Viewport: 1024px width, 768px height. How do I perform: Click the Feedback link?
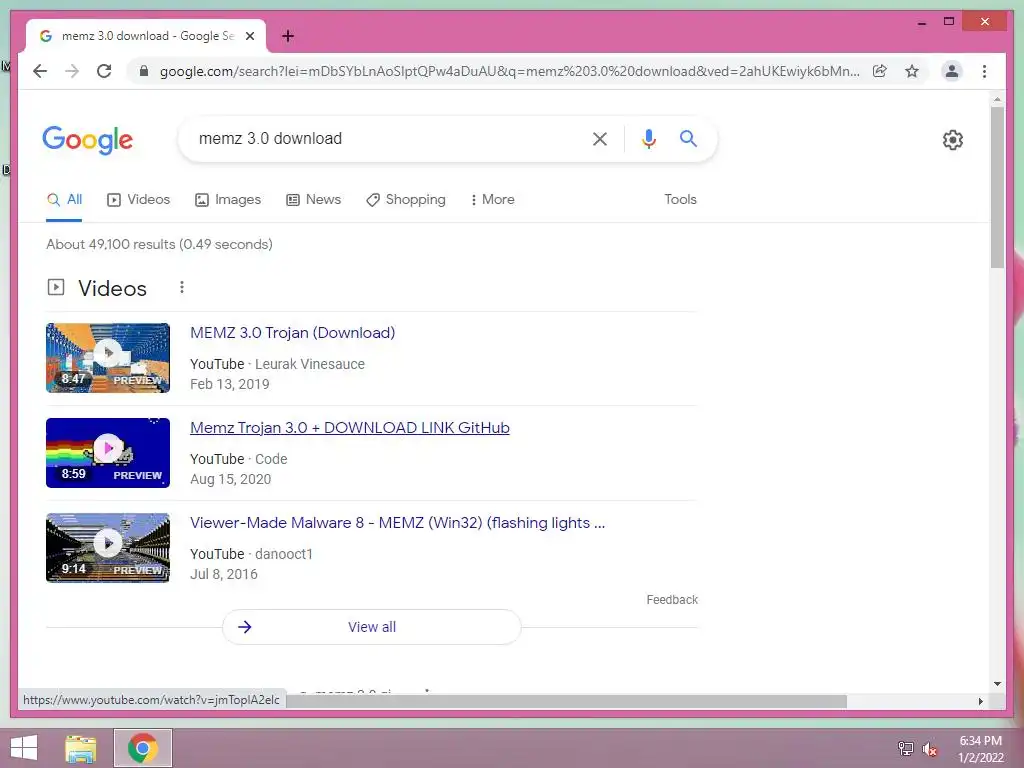[x=672, y=600]
